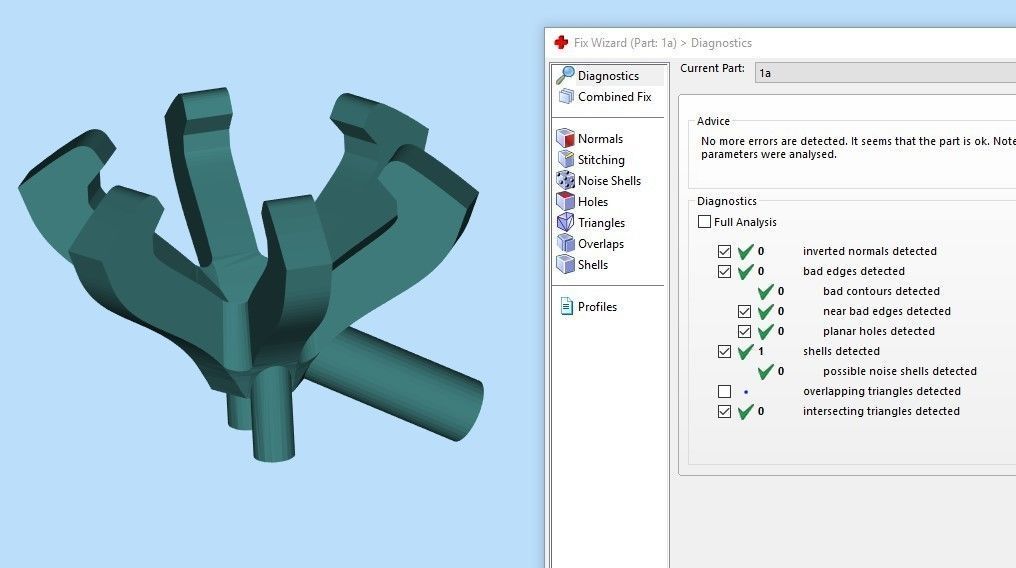The width and height of the screenshot is (1016, 568).
Task: Open the Normals page label
Action: click(x=600, y=139)
